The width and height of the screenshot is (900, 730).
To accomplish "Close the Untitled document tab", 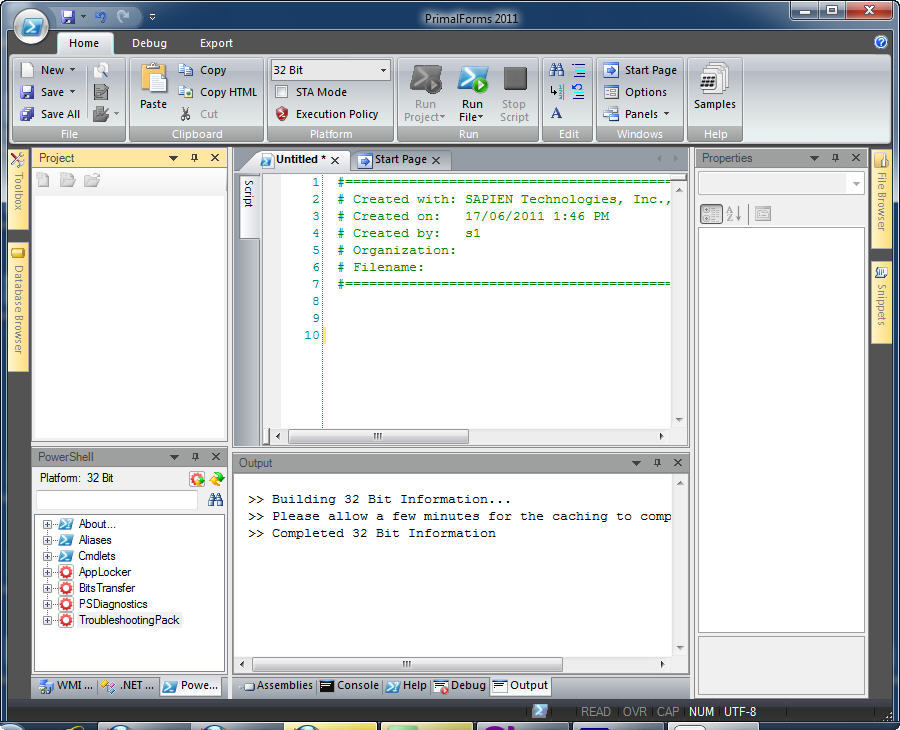I will [335, 160].
